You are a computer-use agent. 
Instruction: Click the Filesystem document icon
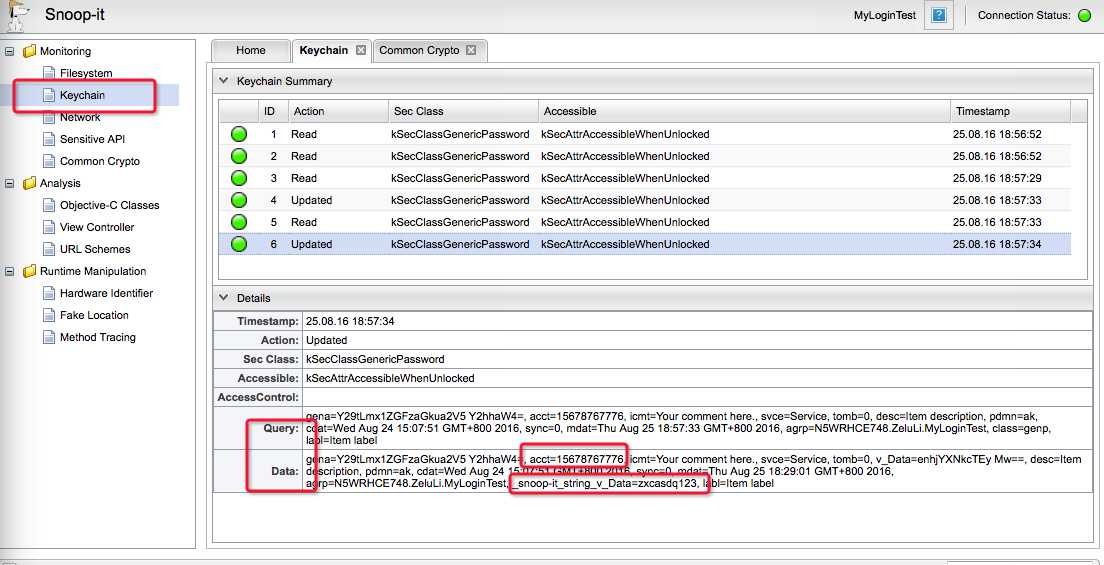(x=48, y=73)
